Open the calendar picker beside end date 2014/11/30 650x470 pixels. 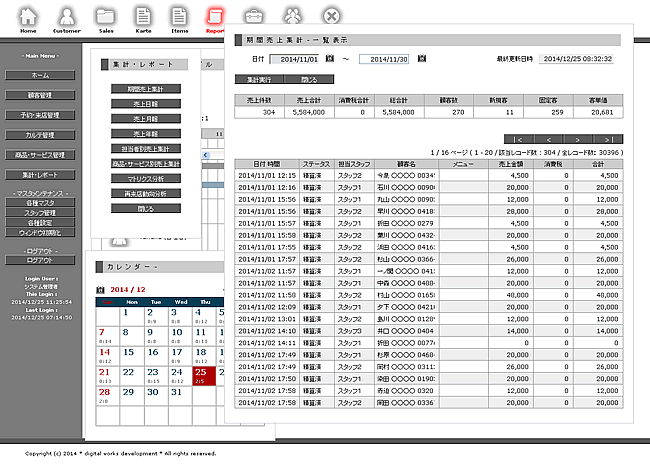pyautogui.click(x=422, y=58)
